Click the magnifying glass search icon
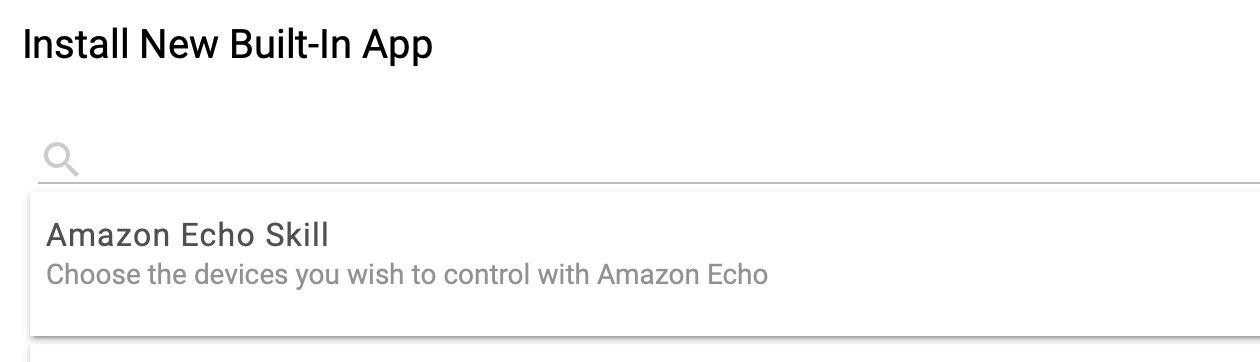 61,158
